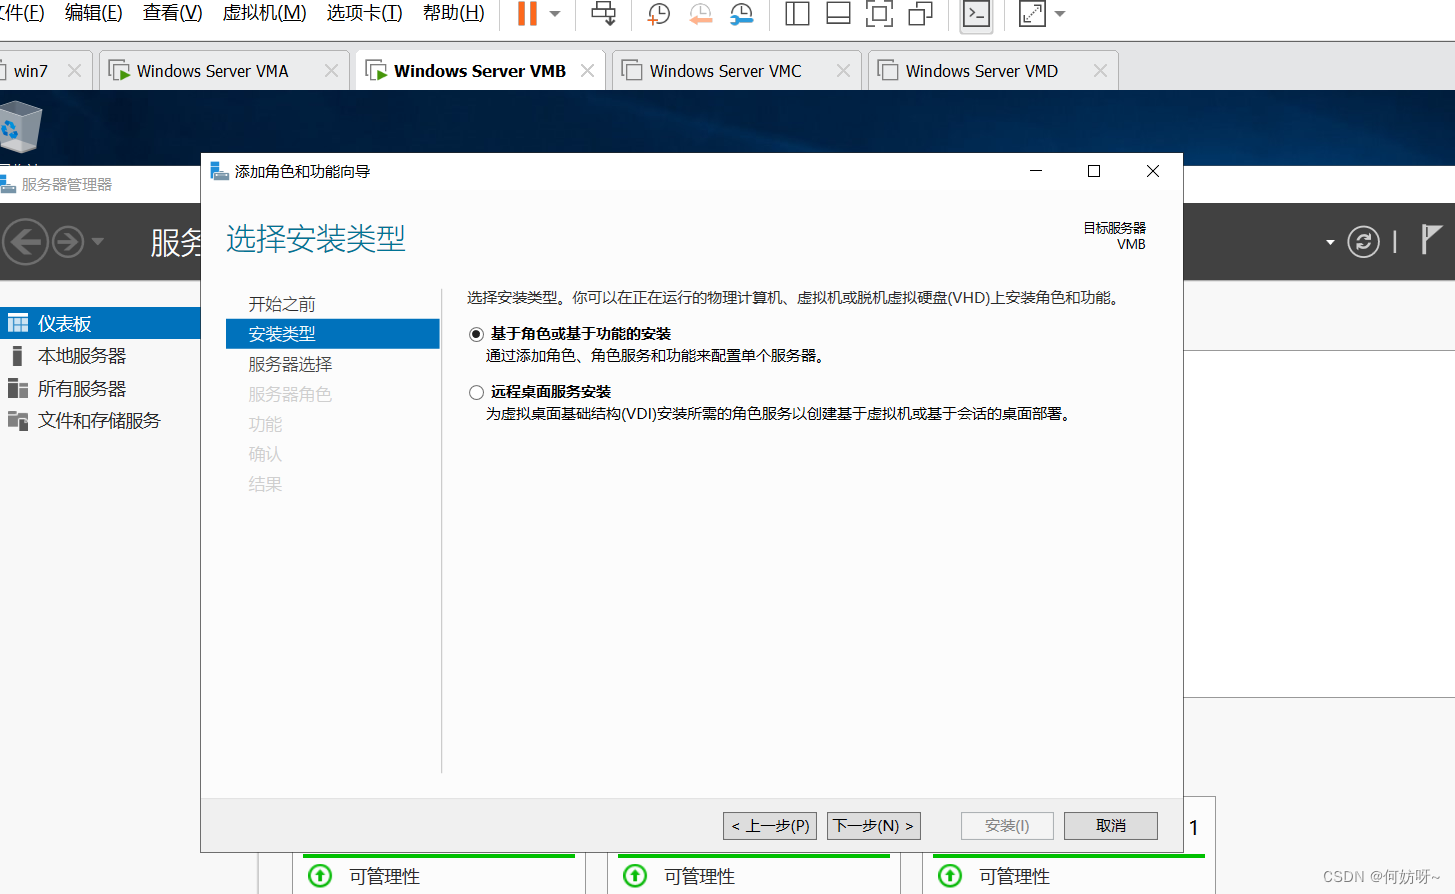Select Remote Desktop Services installation option
This screenshot has width=1455, height=894.
point(477,392)
